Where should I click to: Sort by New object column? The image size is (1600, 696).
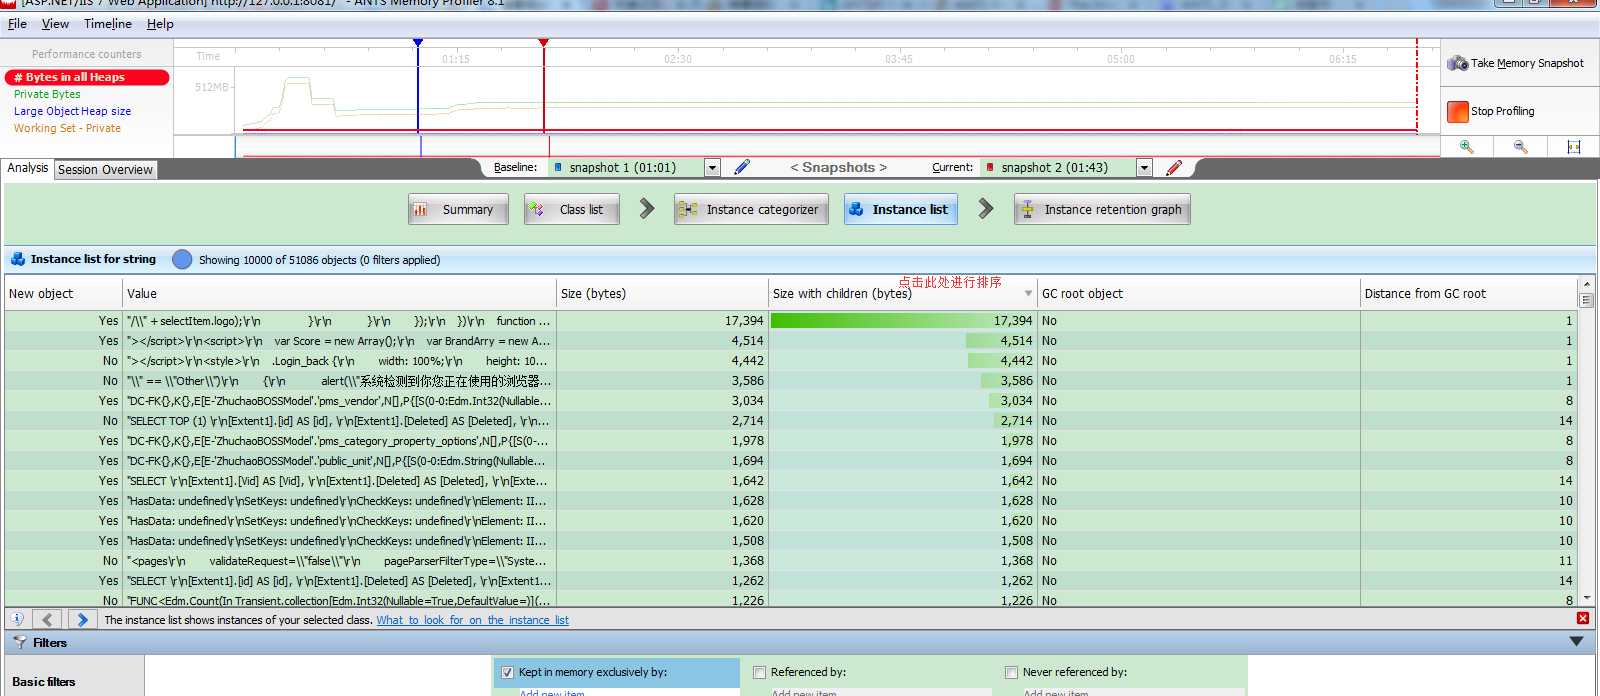tap(63, 293)
